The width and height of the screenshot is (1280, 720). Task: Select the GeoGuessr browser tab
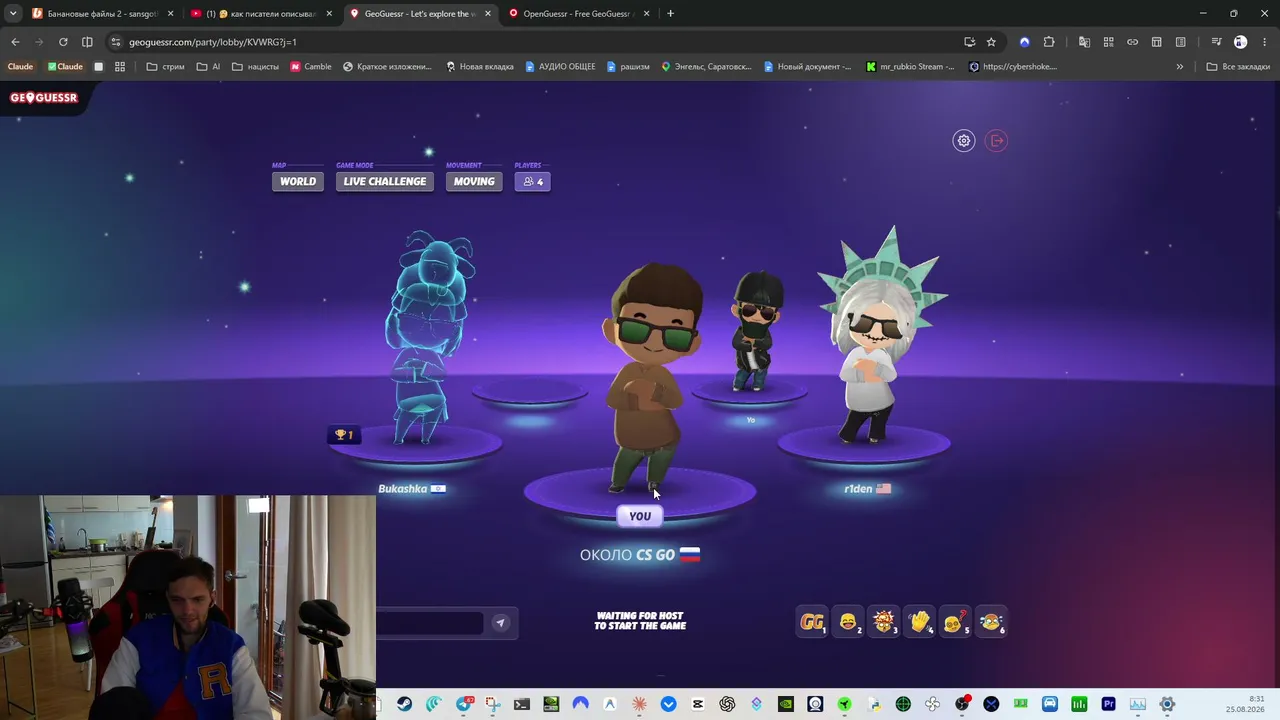pyautogui.click(x=420, y=14)
